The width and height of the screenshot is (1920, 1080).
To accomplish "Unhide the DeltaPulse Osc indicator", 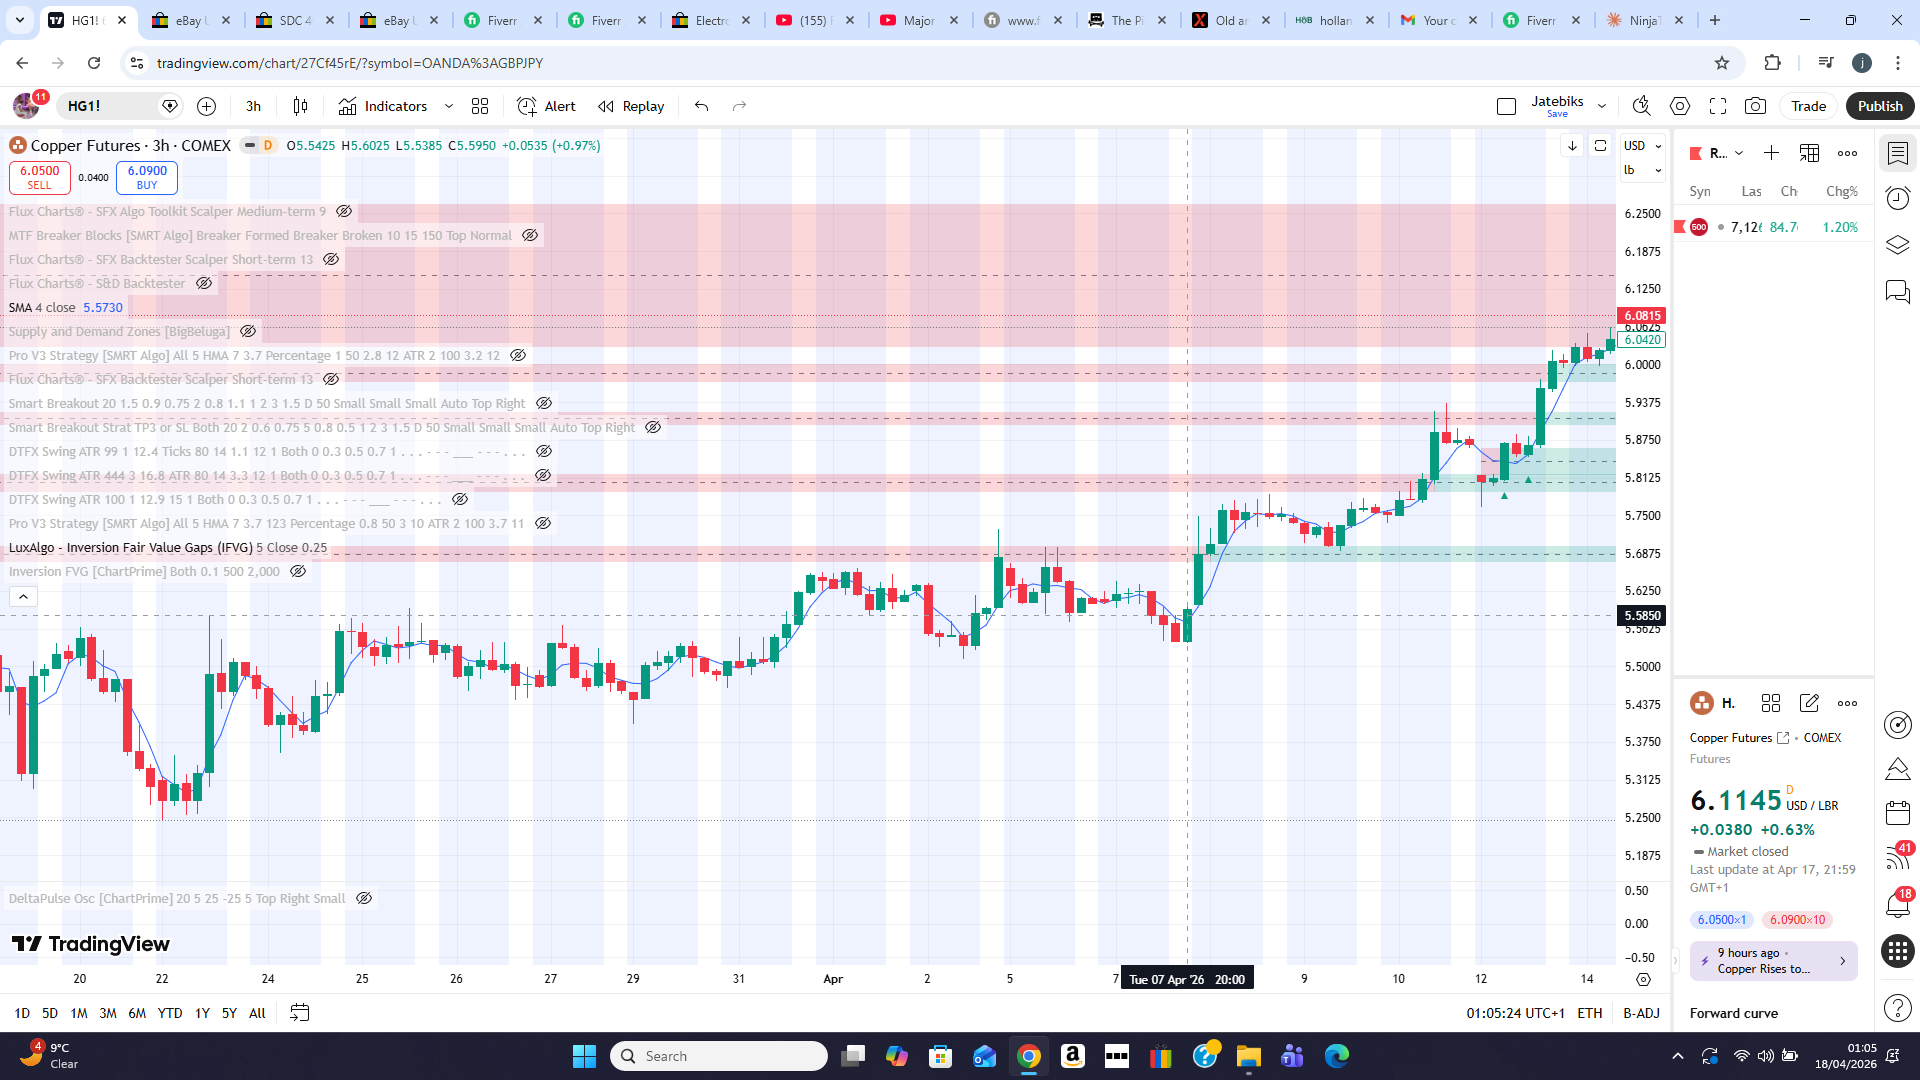I will coord(364,899).
